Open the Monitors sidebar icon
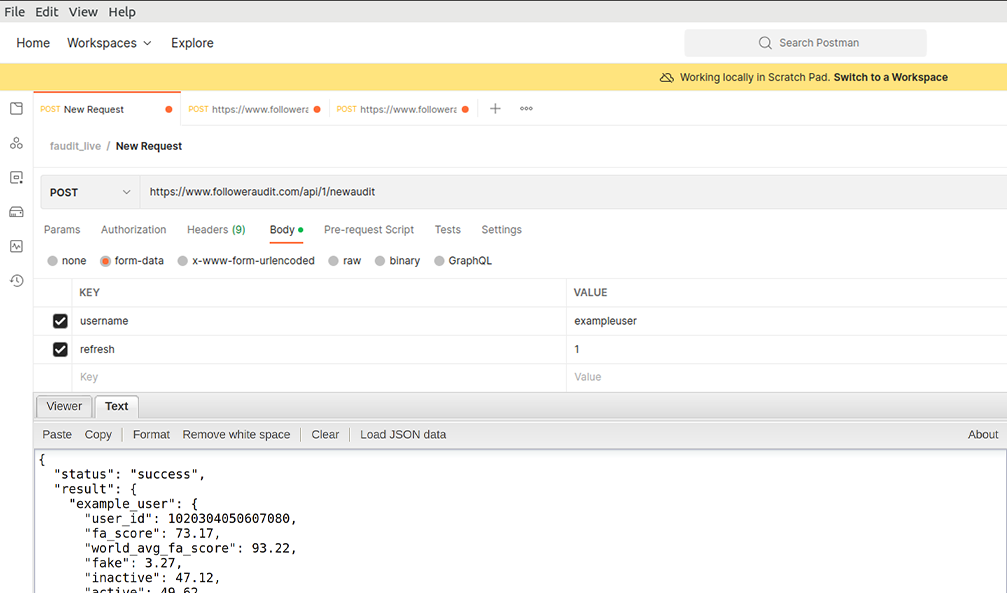The height and width of the screenshot is (593, 1007). (17, 246)
